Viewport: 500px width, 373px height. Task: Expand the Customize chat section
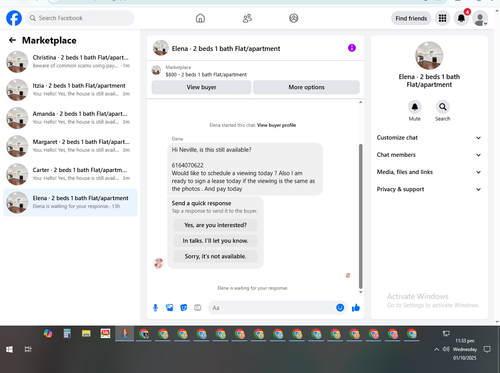coord(429,138)
